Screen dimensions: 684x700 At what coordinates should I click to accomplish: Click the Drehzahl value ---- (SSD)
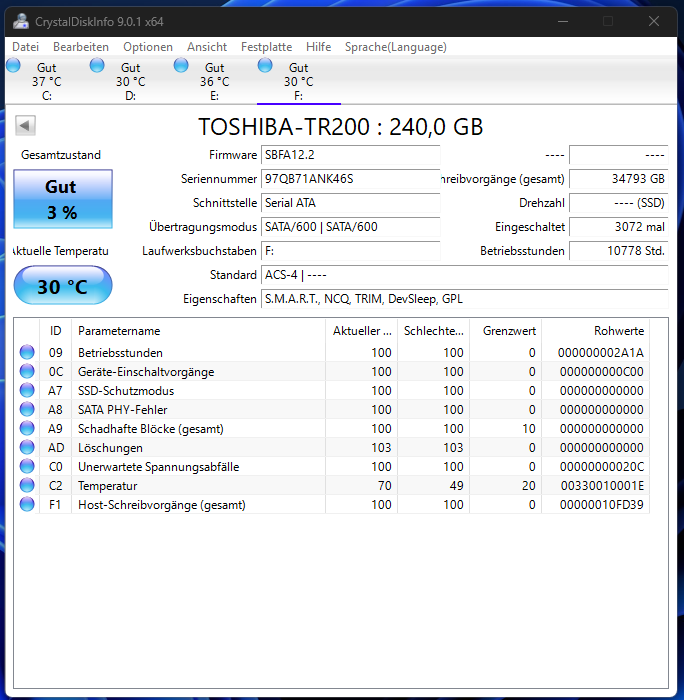coord(619,203)
